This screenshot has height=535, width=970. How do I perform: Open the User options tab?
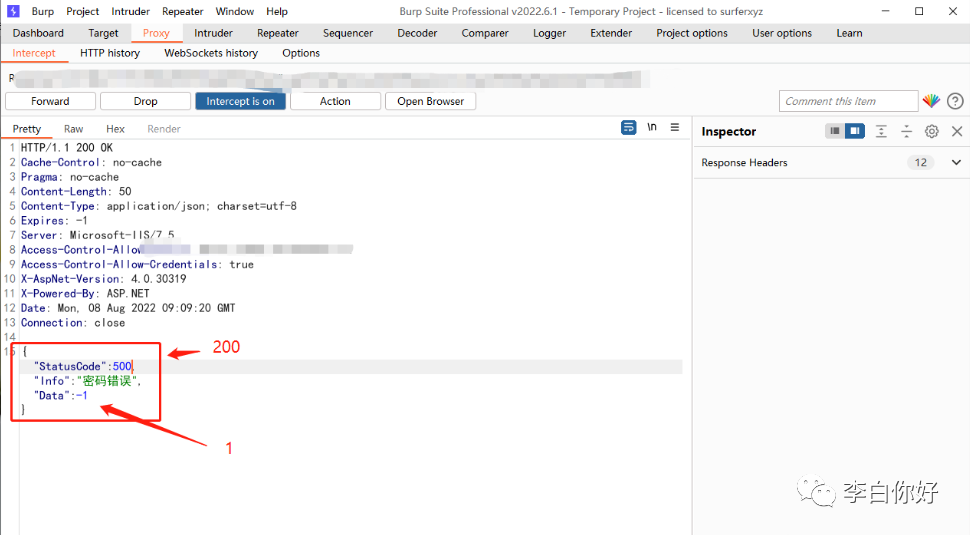pyautogui.click(x=782, y=33)
